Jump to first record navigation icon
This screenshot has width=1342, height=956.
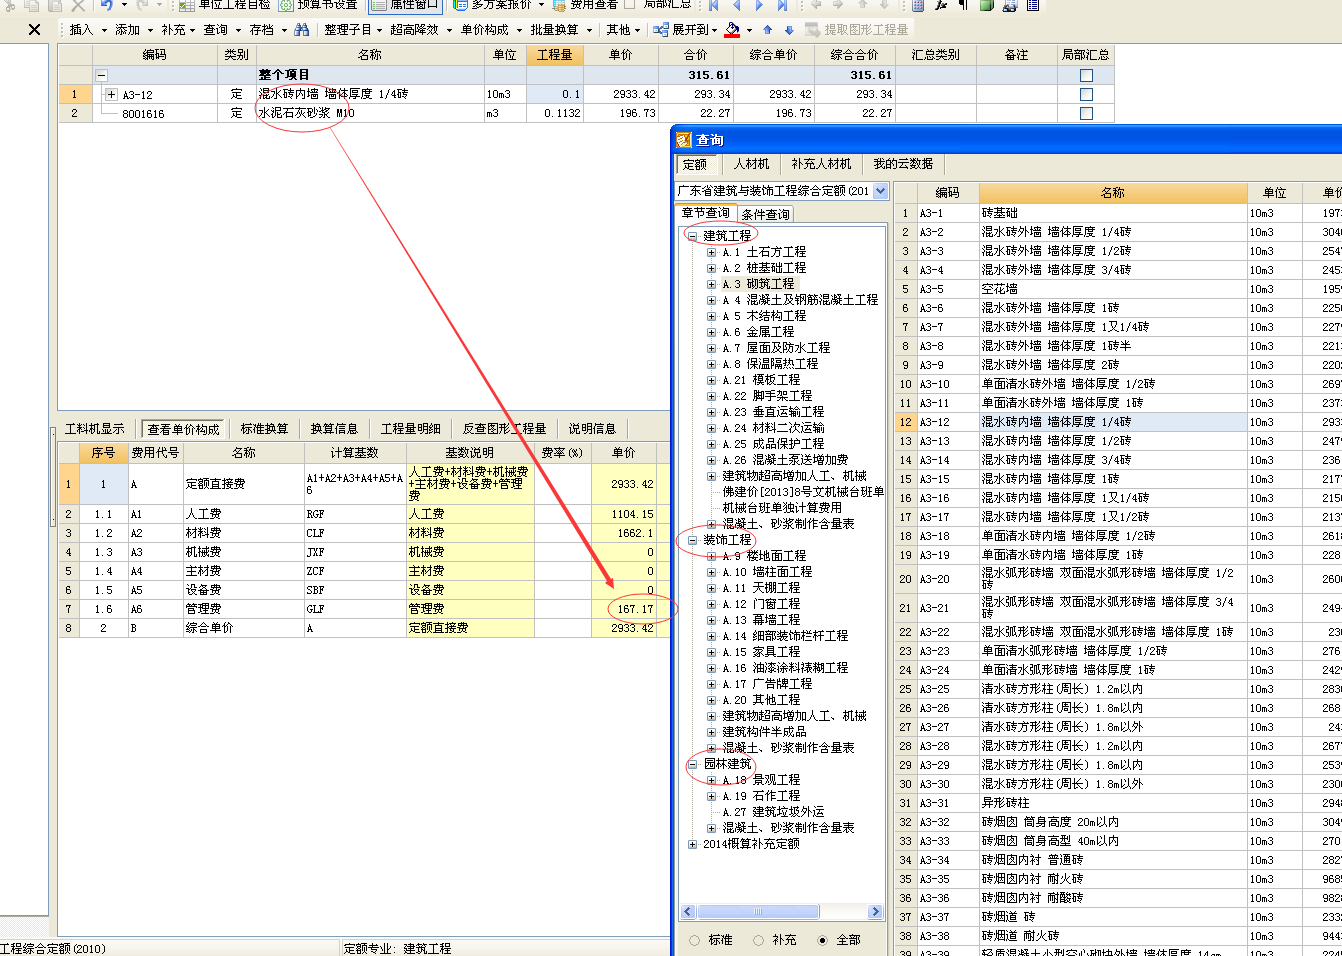coord(715,5)
